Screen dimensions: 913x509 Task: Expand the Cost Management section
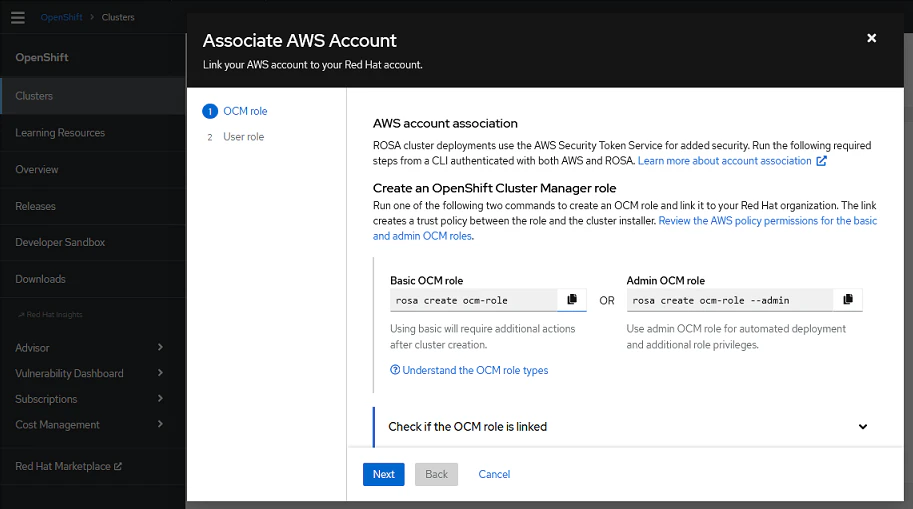(161, 425)
